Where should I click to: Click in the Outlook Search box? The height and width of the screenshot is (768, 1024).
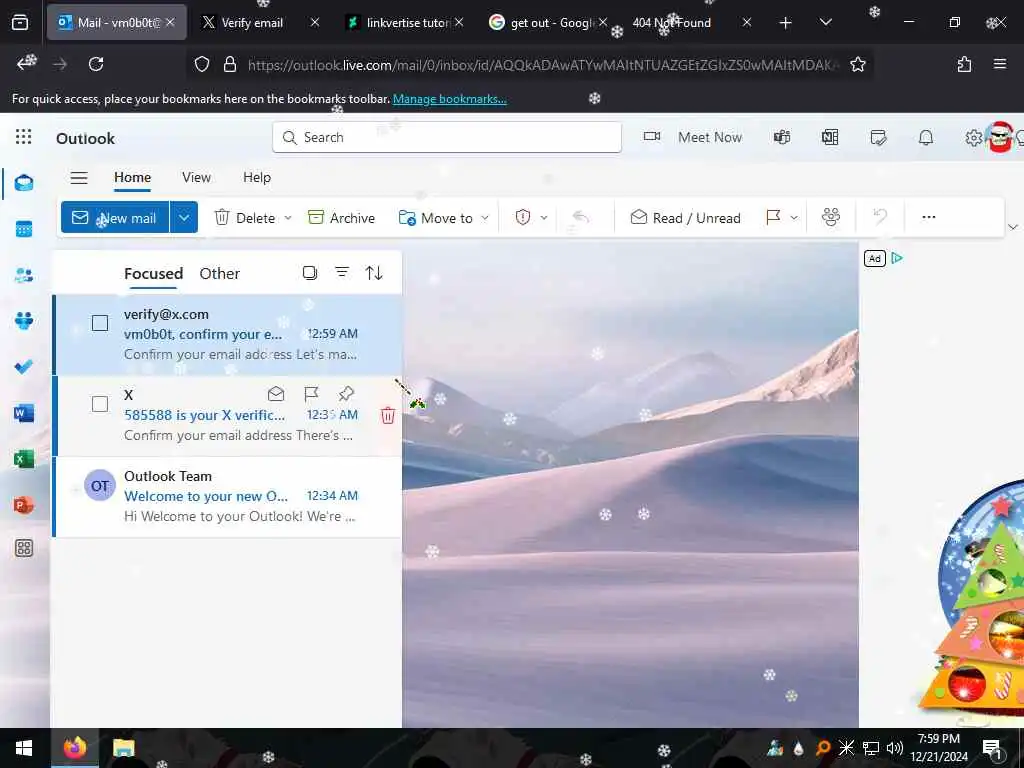coord(447,137)
